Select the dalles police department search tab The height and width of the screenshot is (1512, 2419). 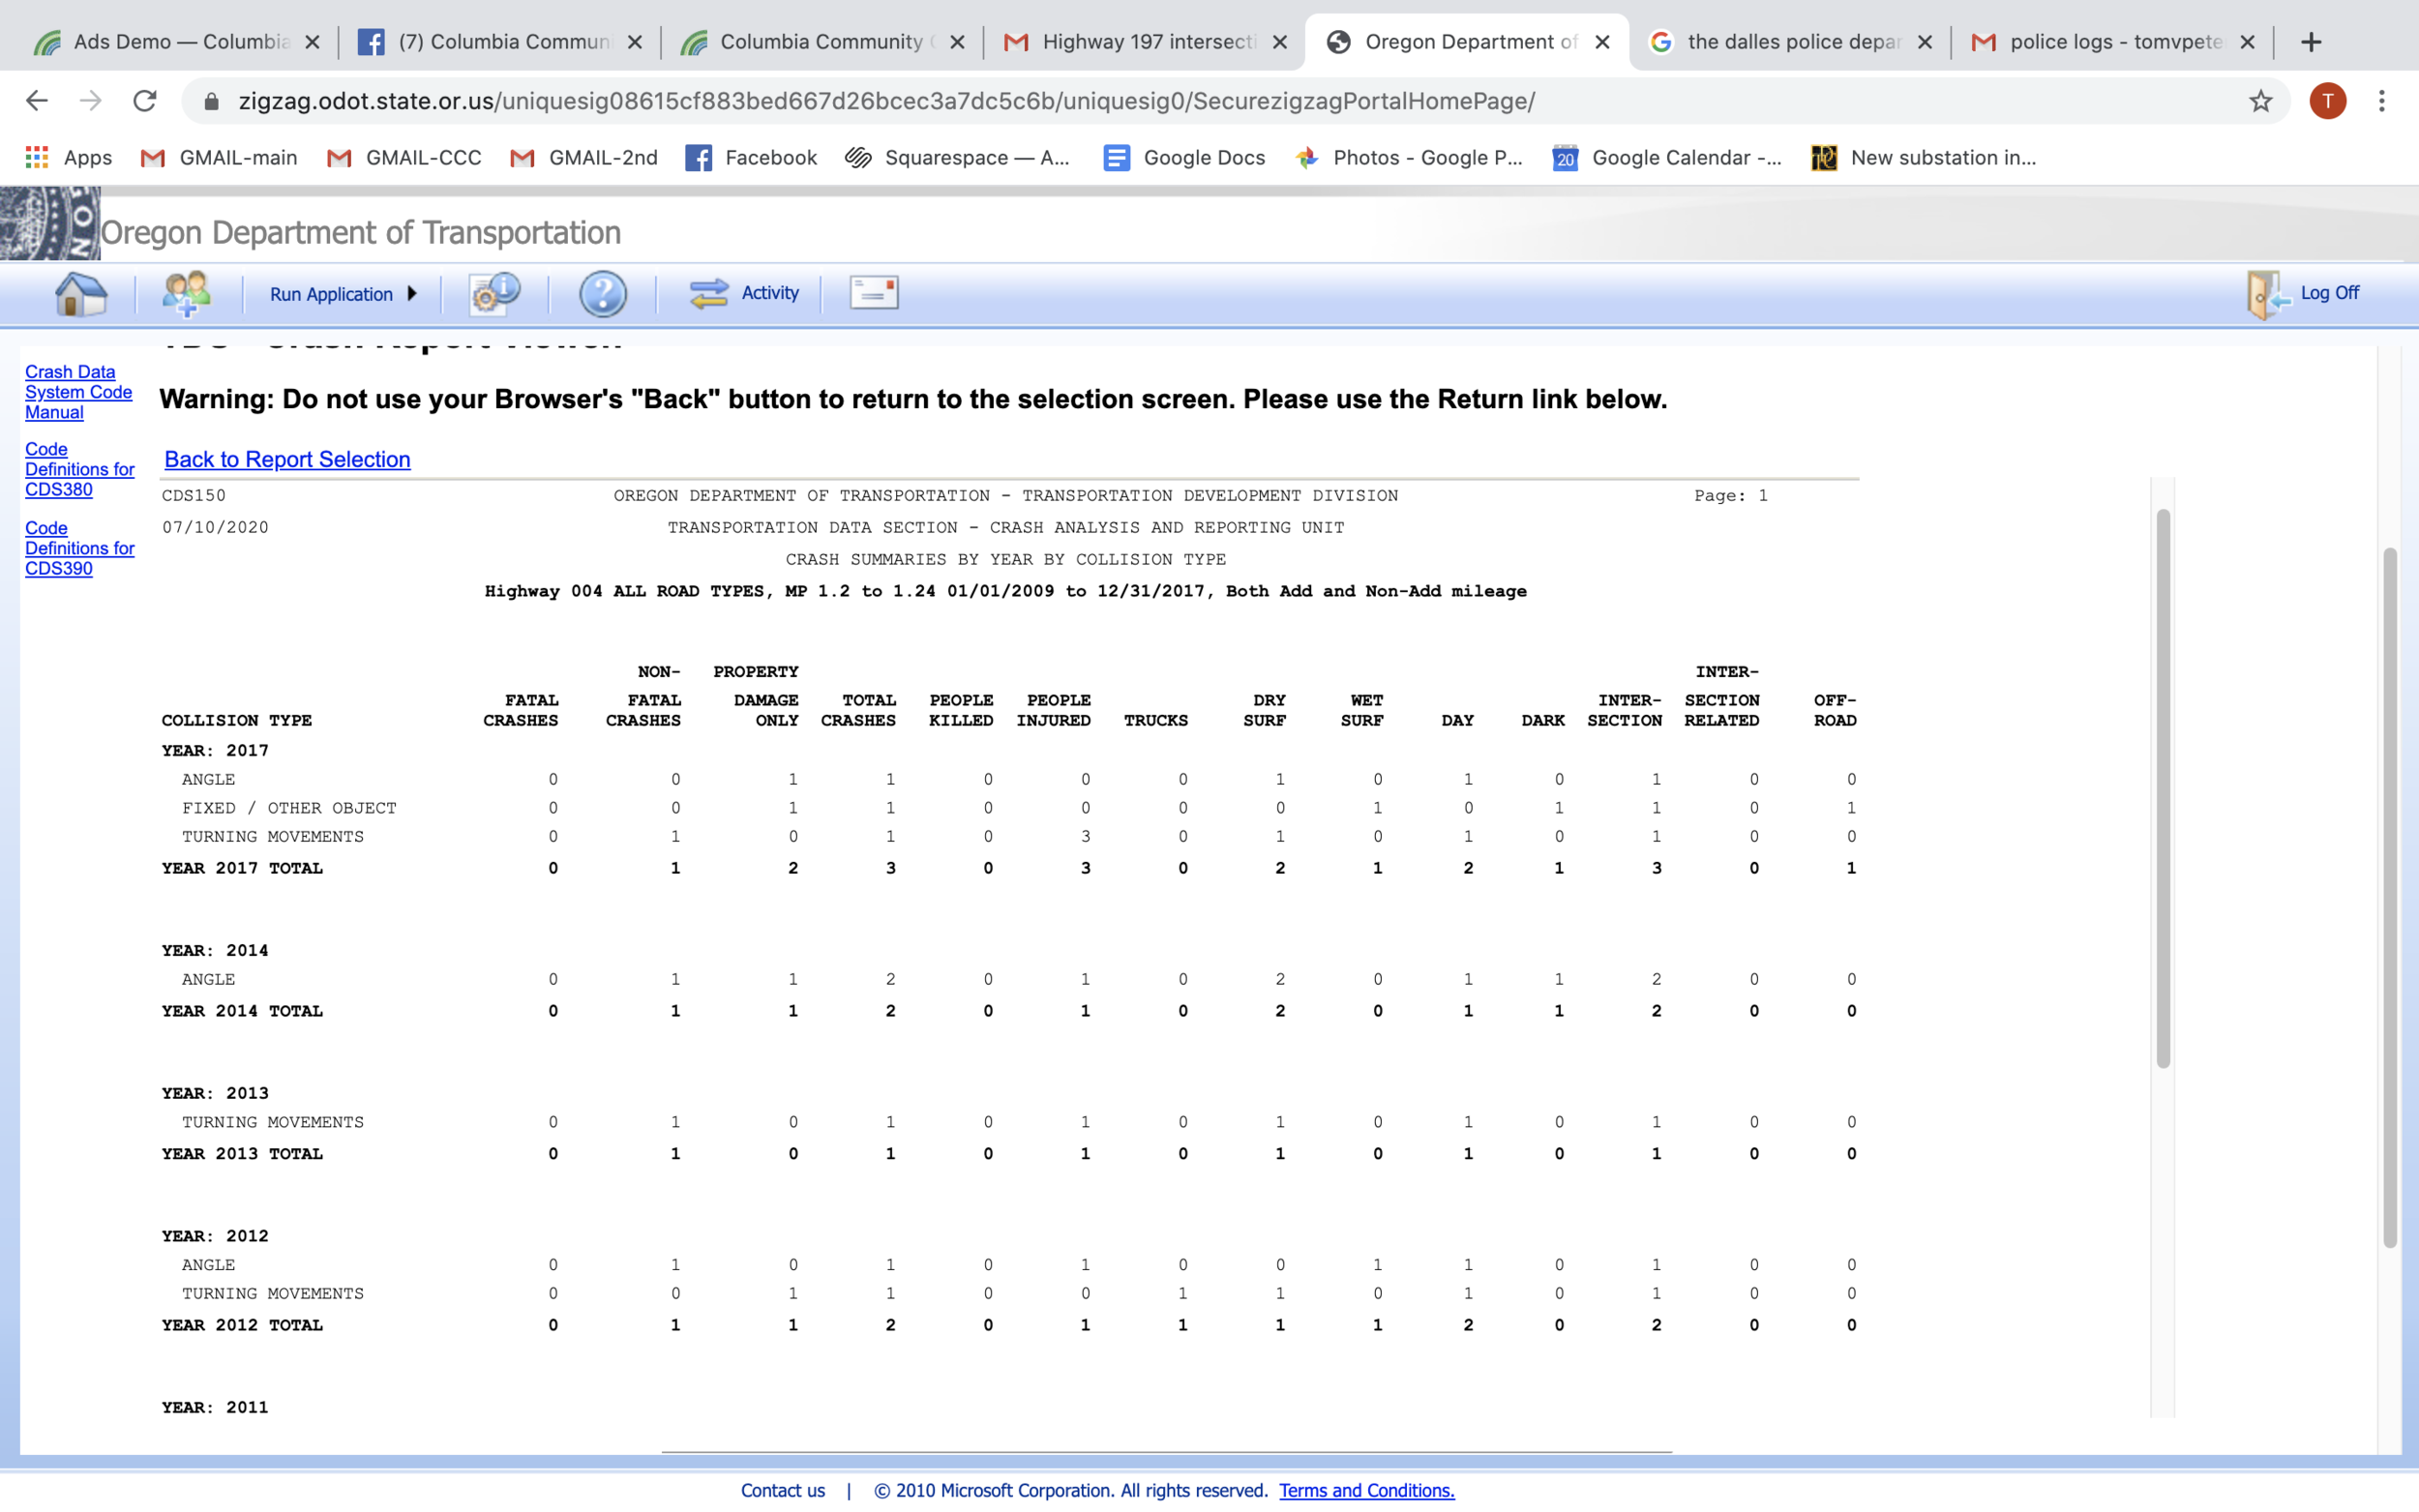click(x=1790, y=41)
